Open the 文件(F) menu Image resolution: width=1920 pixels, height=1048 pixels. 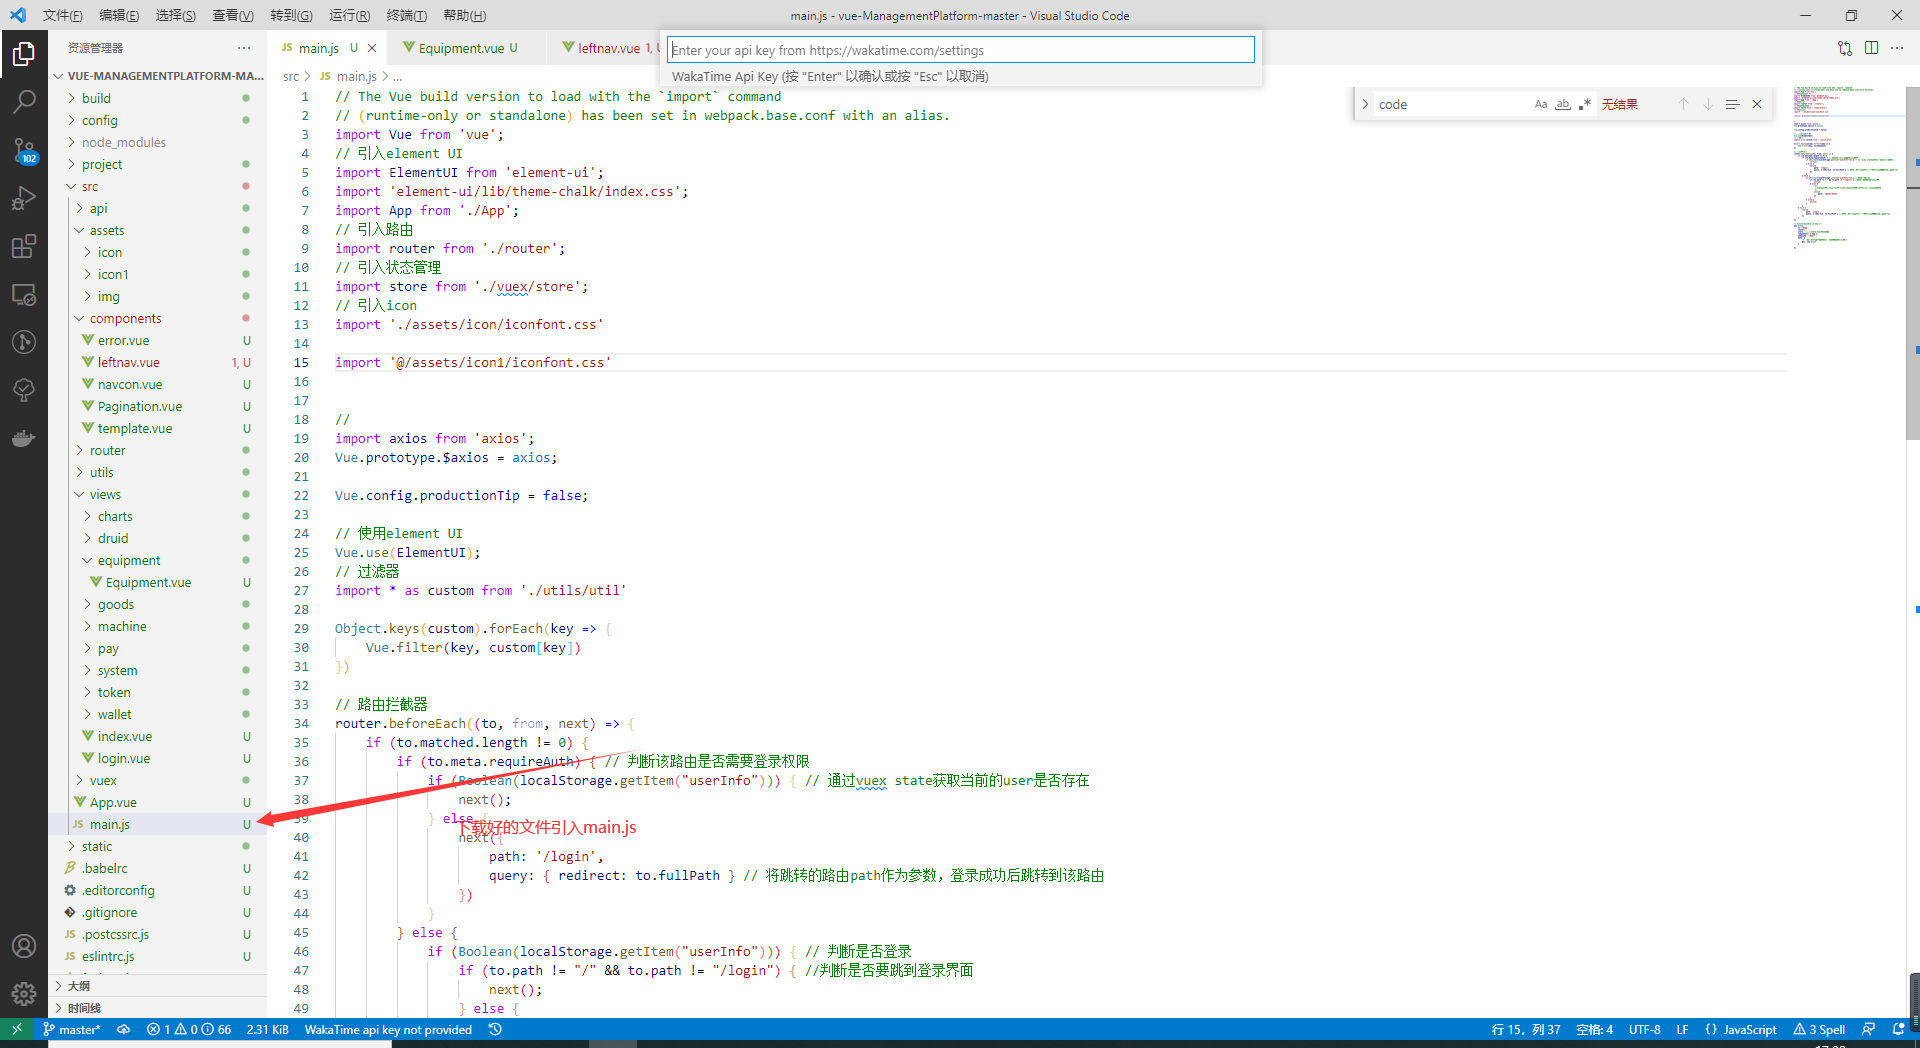coord(63,15)
